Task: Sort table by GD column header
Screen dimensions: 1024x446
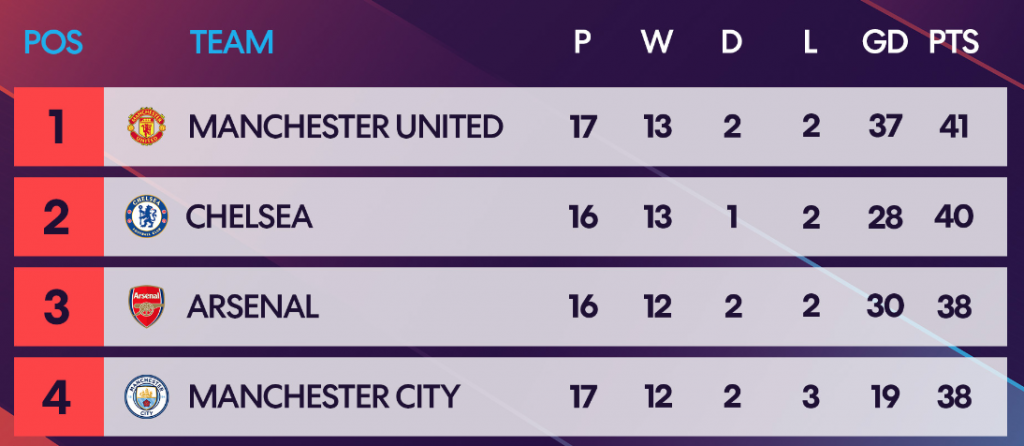Action: tap(885, 43)
